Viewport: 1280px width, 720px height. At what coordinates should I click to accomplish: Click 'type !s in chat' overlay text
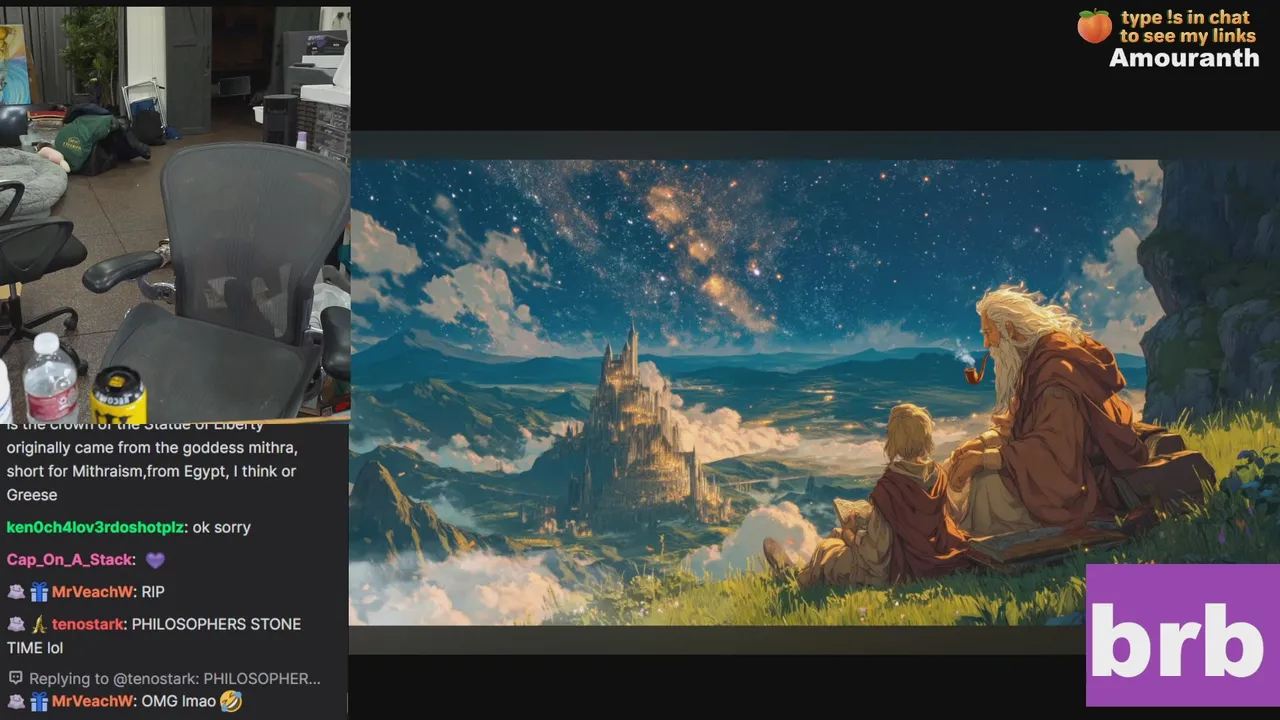1186,17
